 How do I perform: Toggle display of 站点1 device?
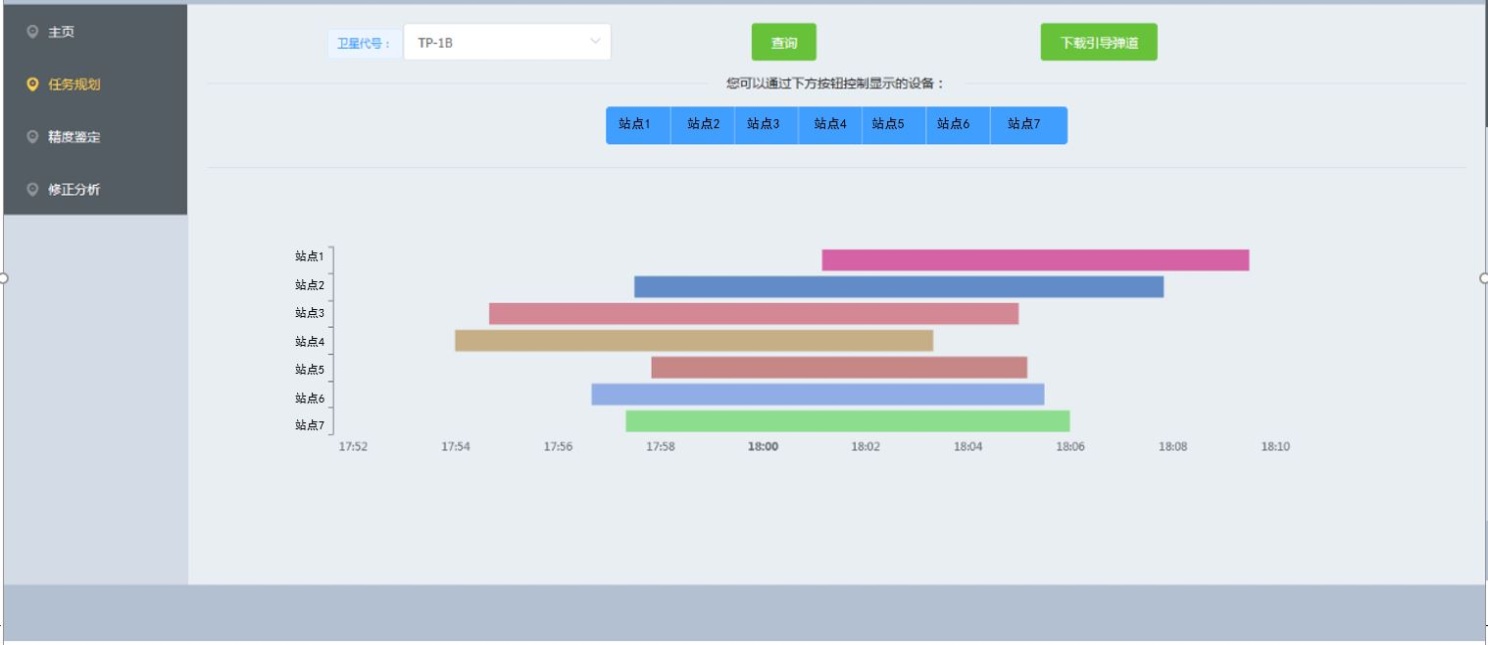(635, 125)
